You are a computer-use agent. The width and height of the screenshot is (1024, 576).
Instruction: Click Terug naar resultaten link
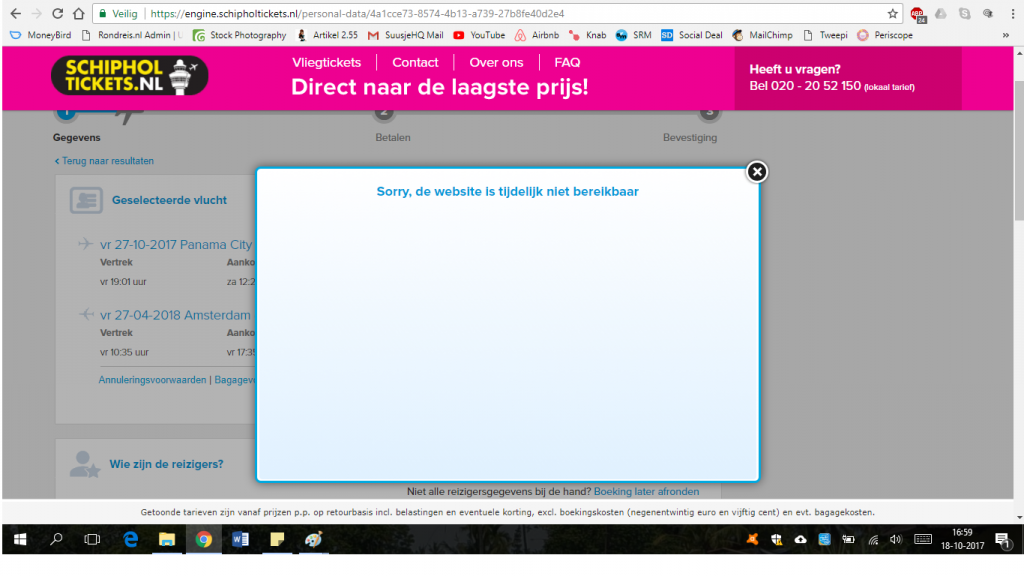click(x=104, y=161)
